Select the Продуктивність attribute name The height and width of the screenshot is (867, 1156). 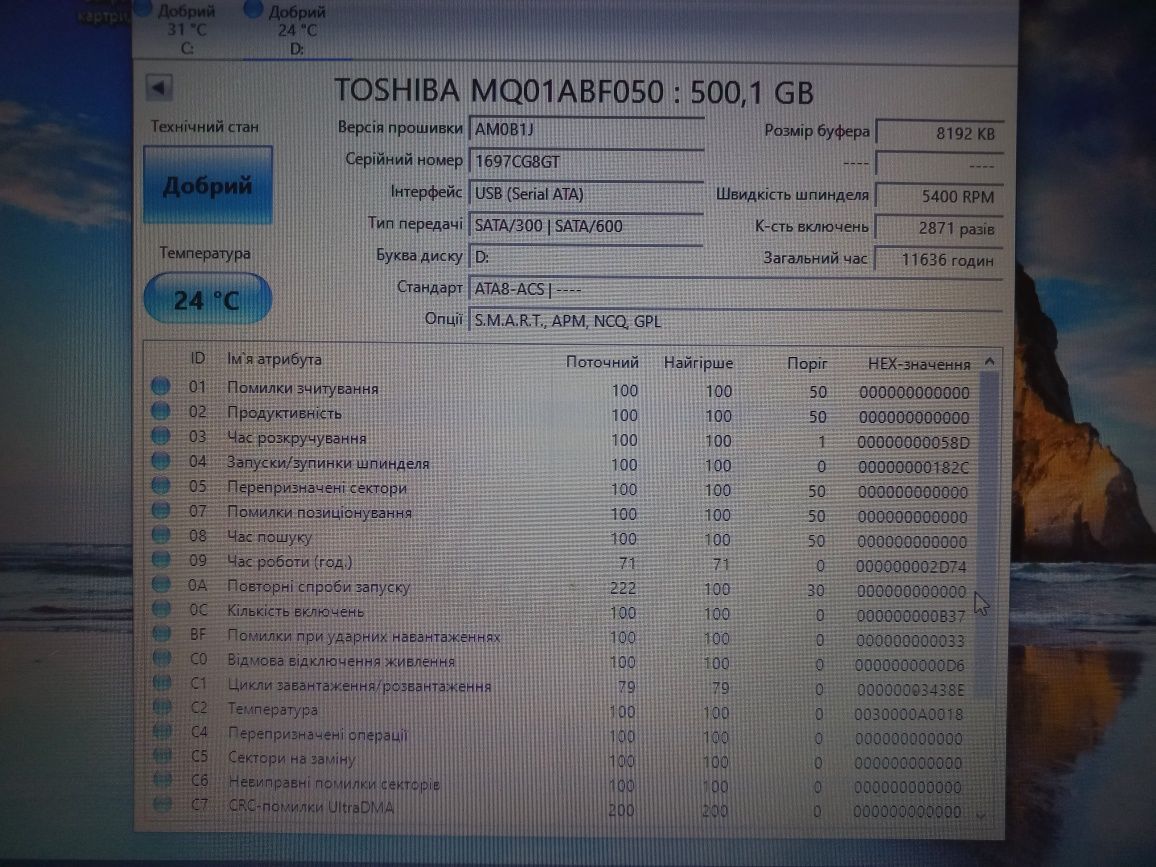click(284, 413)
